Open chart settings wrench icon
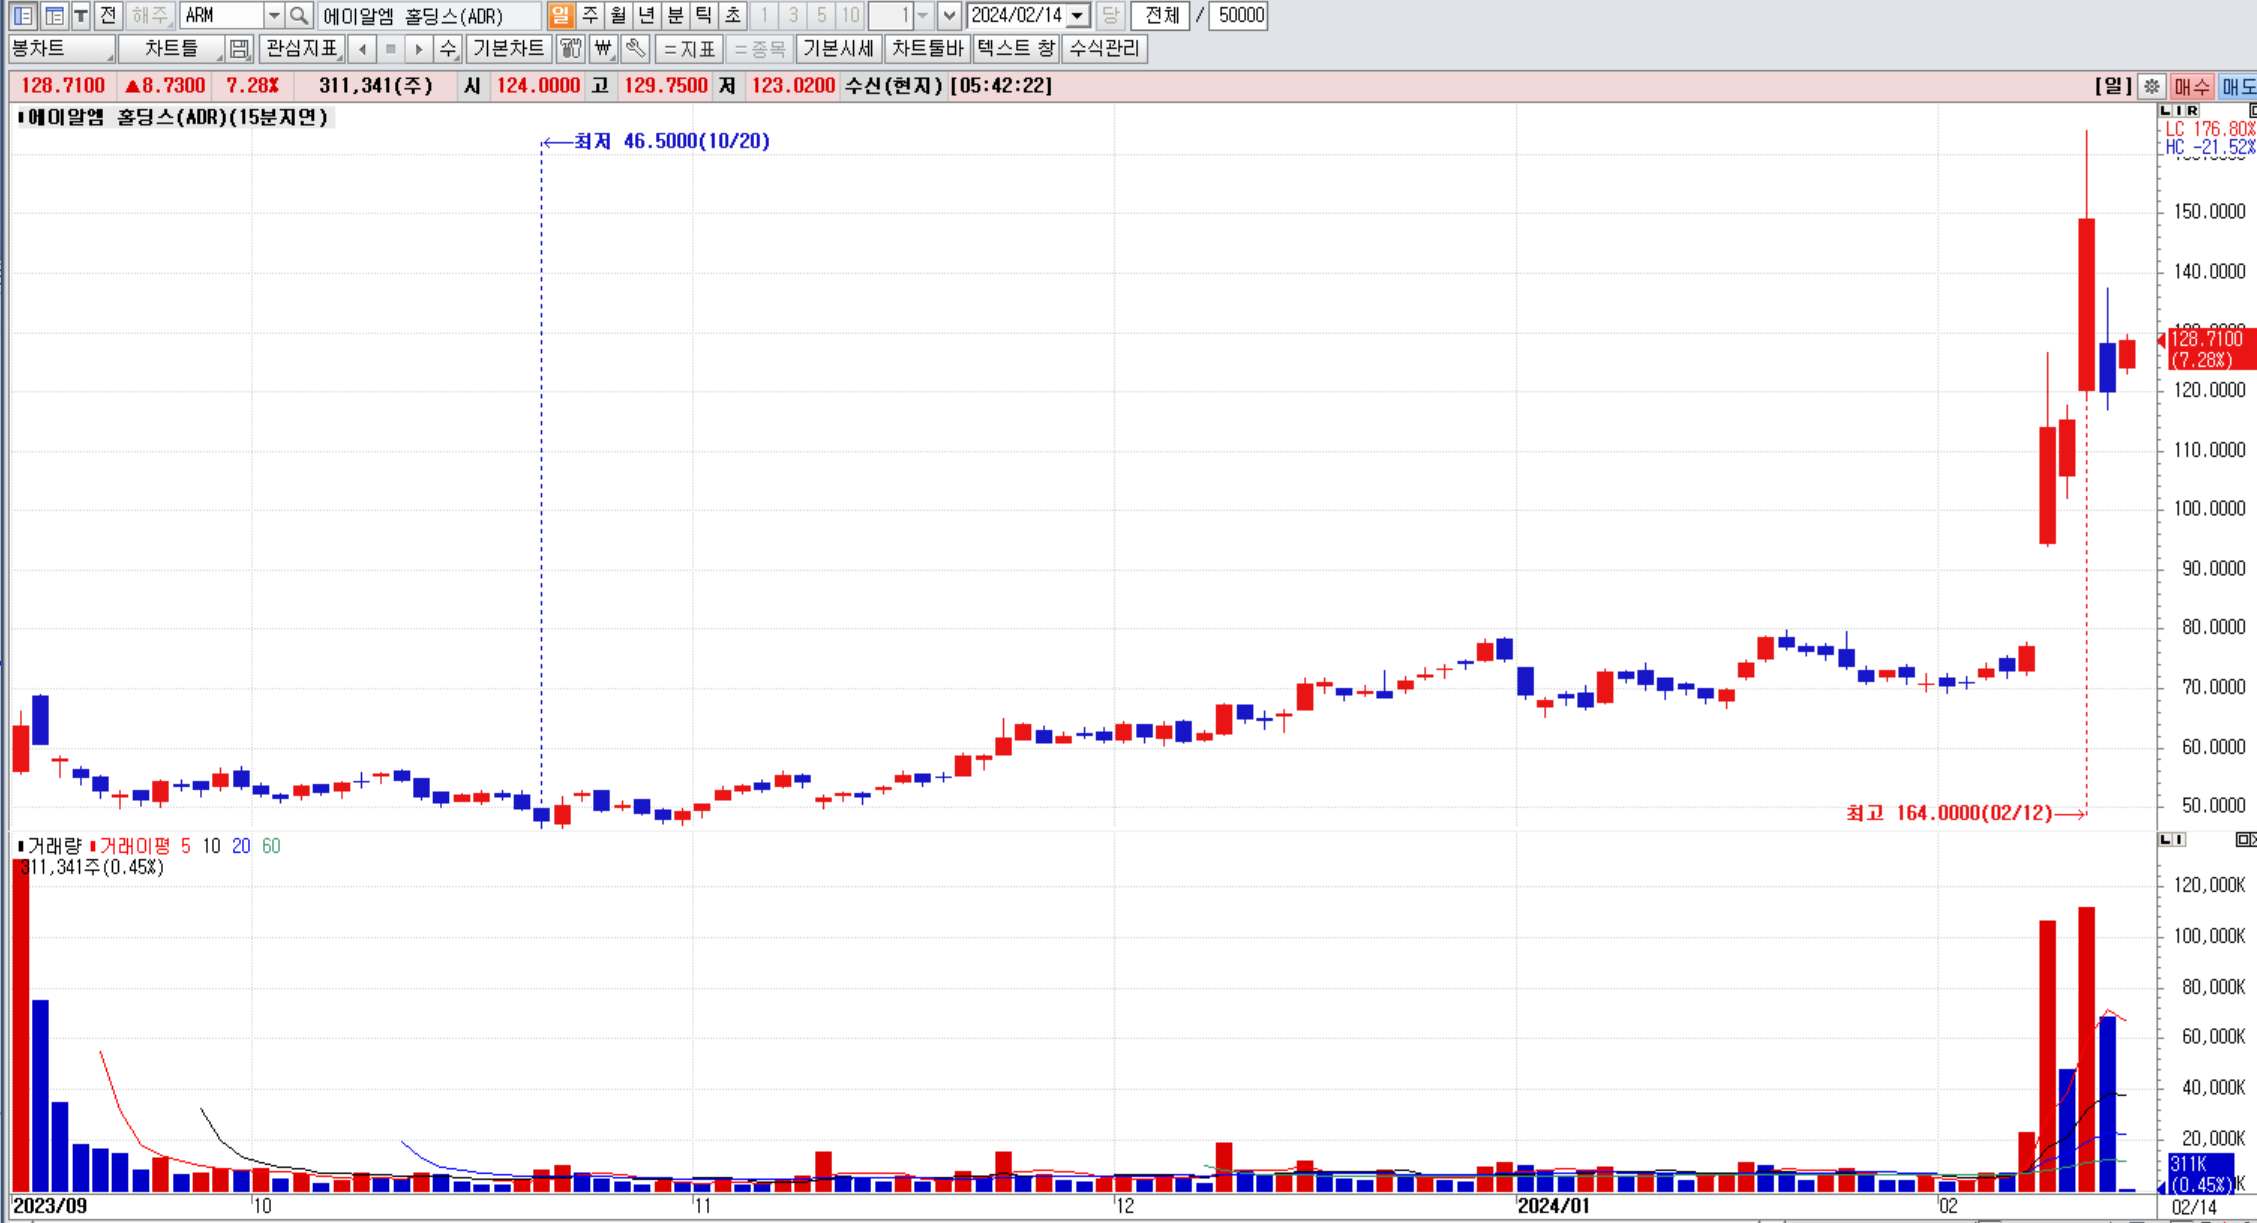The width and height of the screenshot is (2257, 1223). 635,48
